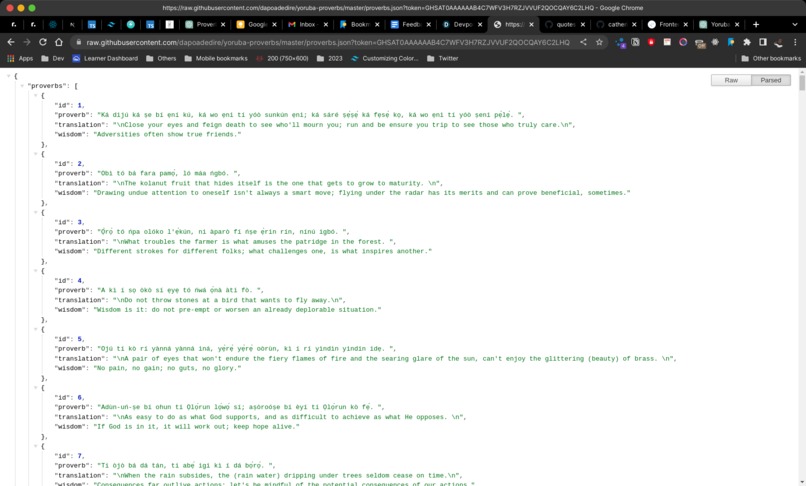Collapse the object with id 5
Screen dimensions: 806x486
click(35, 329)
